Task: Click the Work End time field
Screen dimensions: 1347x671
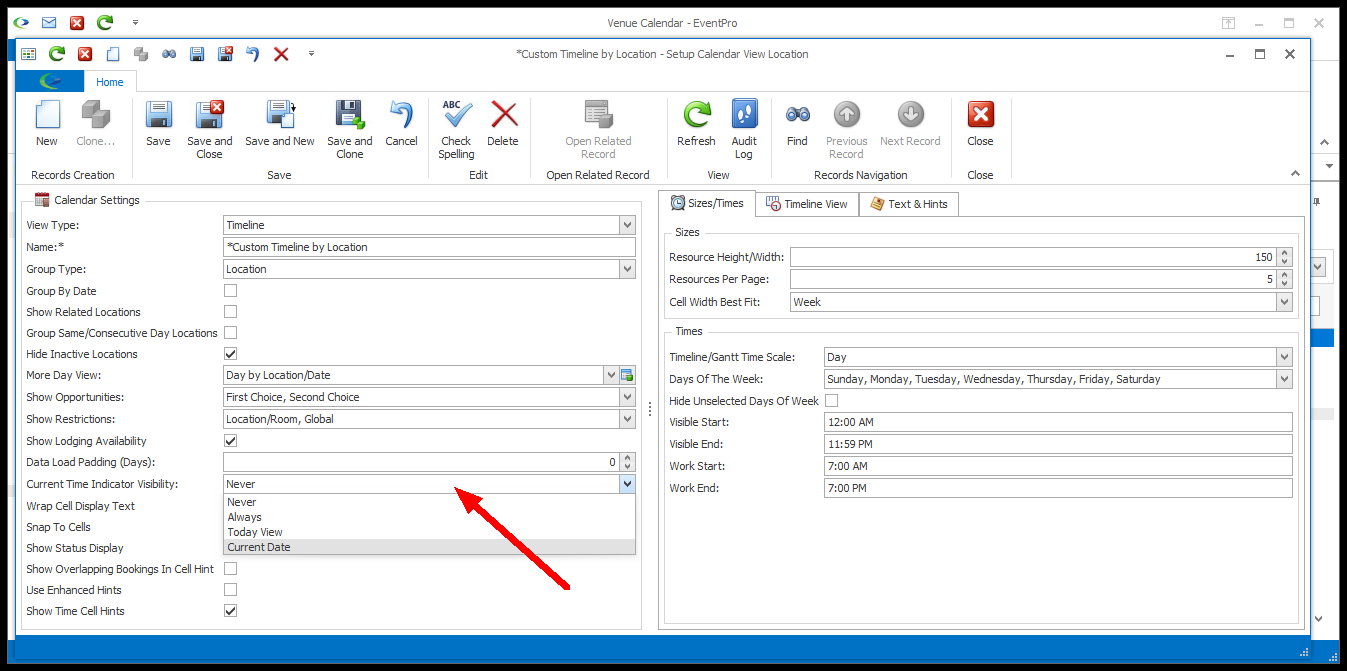Action: click(x=1058, y=488)
